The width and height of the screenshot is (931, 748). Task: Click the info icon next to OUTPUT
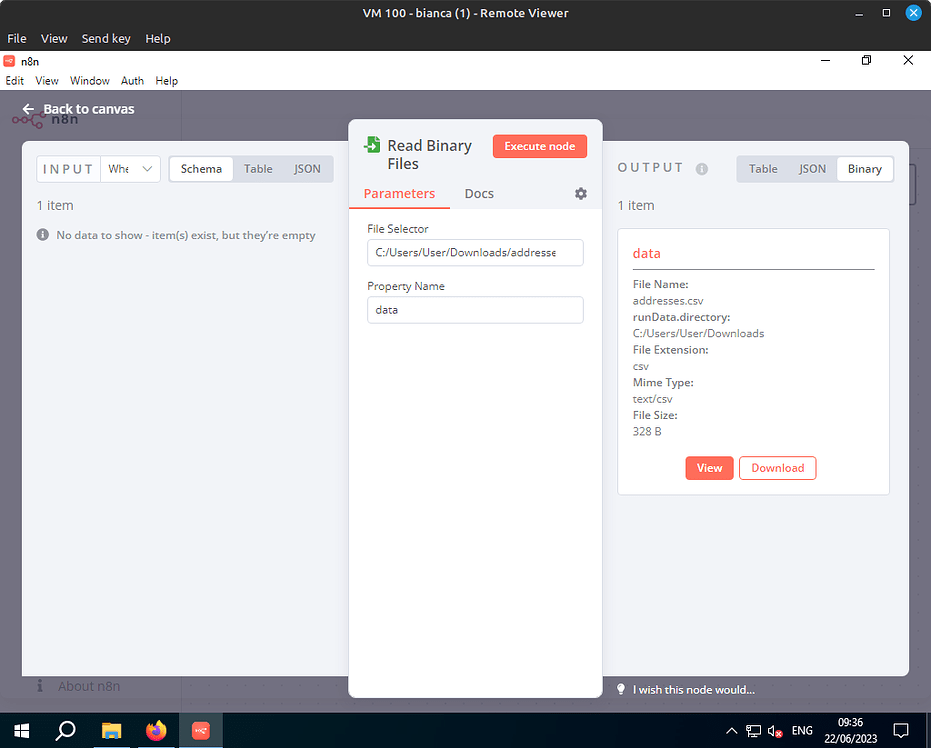pos(702,169)
